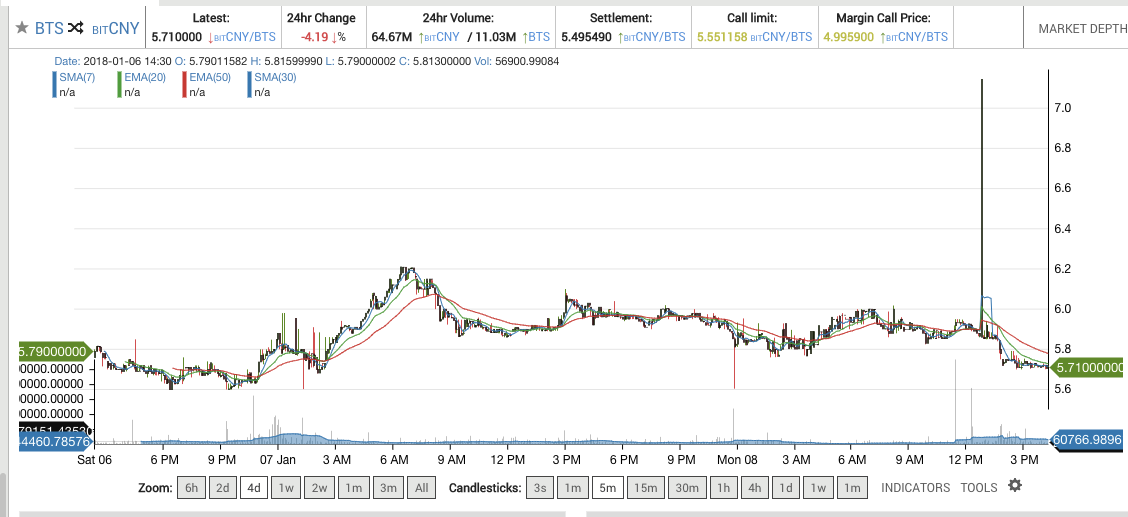Image resolution: width=1128 pixels, height=517 pixels.
Task: Click the blue 60766.9896 volume marker
Action: click(x=1088, y=439)
